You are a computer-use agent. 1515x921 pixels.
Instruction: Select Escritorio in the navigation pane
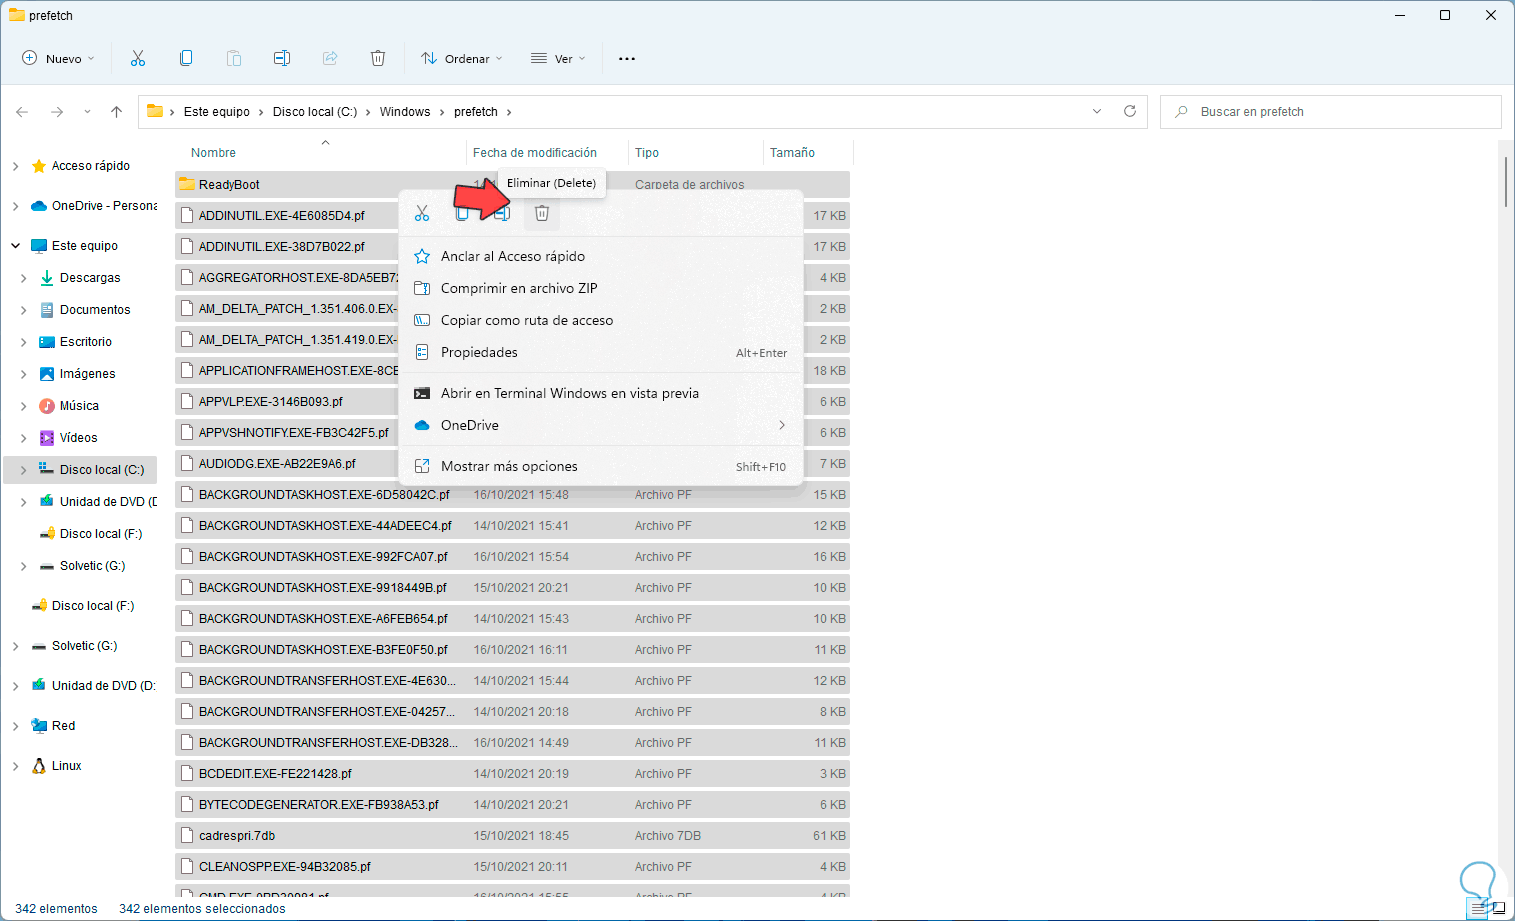[86, 342]
